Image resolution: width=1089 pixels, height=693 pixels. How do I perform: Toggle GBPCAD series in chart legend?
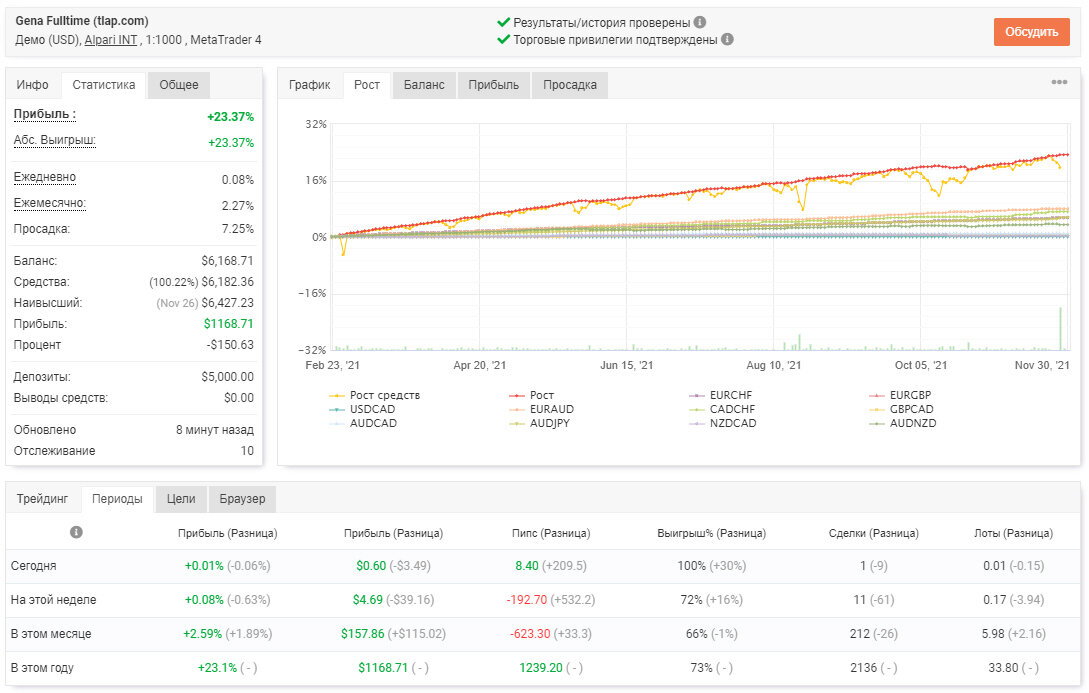901,409
